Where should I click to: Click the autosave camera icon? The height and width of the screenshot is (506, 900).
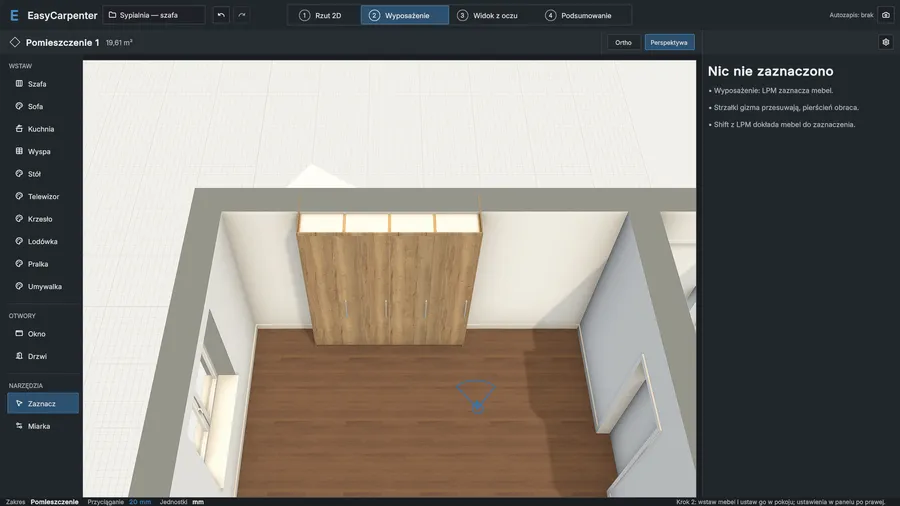pos(886,15)
